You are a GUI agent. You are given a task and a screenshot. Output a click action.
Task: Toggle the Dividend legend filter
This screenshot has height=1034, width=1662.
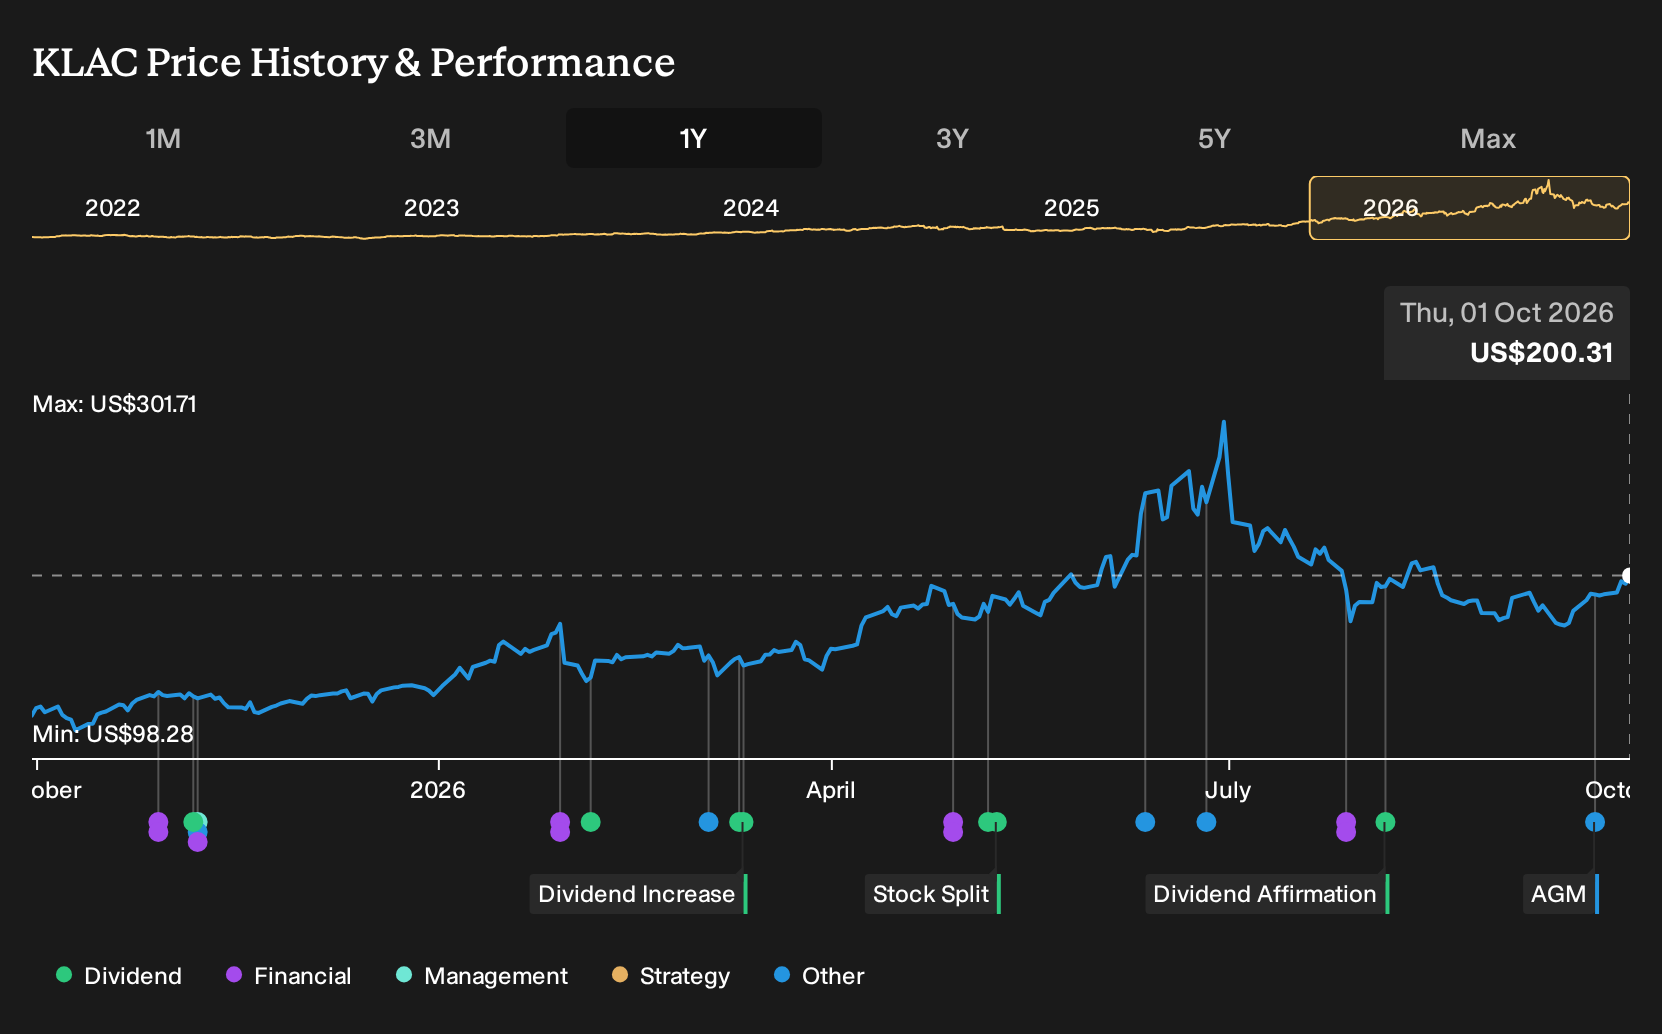(x=119, y=976)
